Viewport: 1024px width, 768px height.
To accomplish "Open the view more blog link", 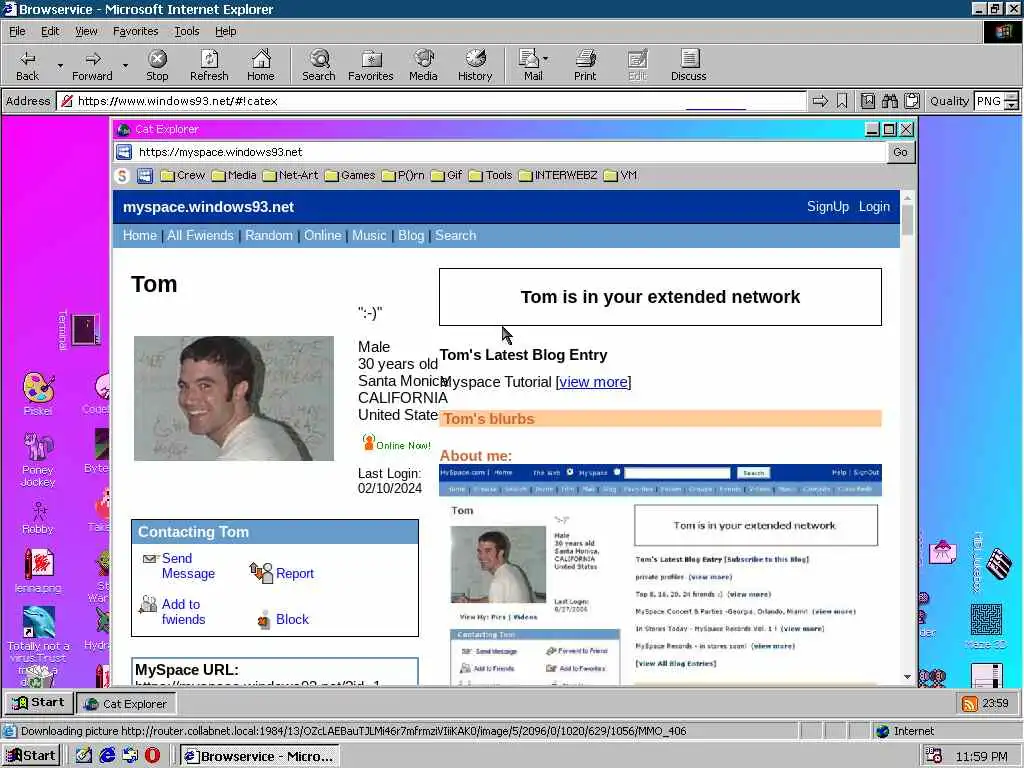I will (x=593, y=382).
